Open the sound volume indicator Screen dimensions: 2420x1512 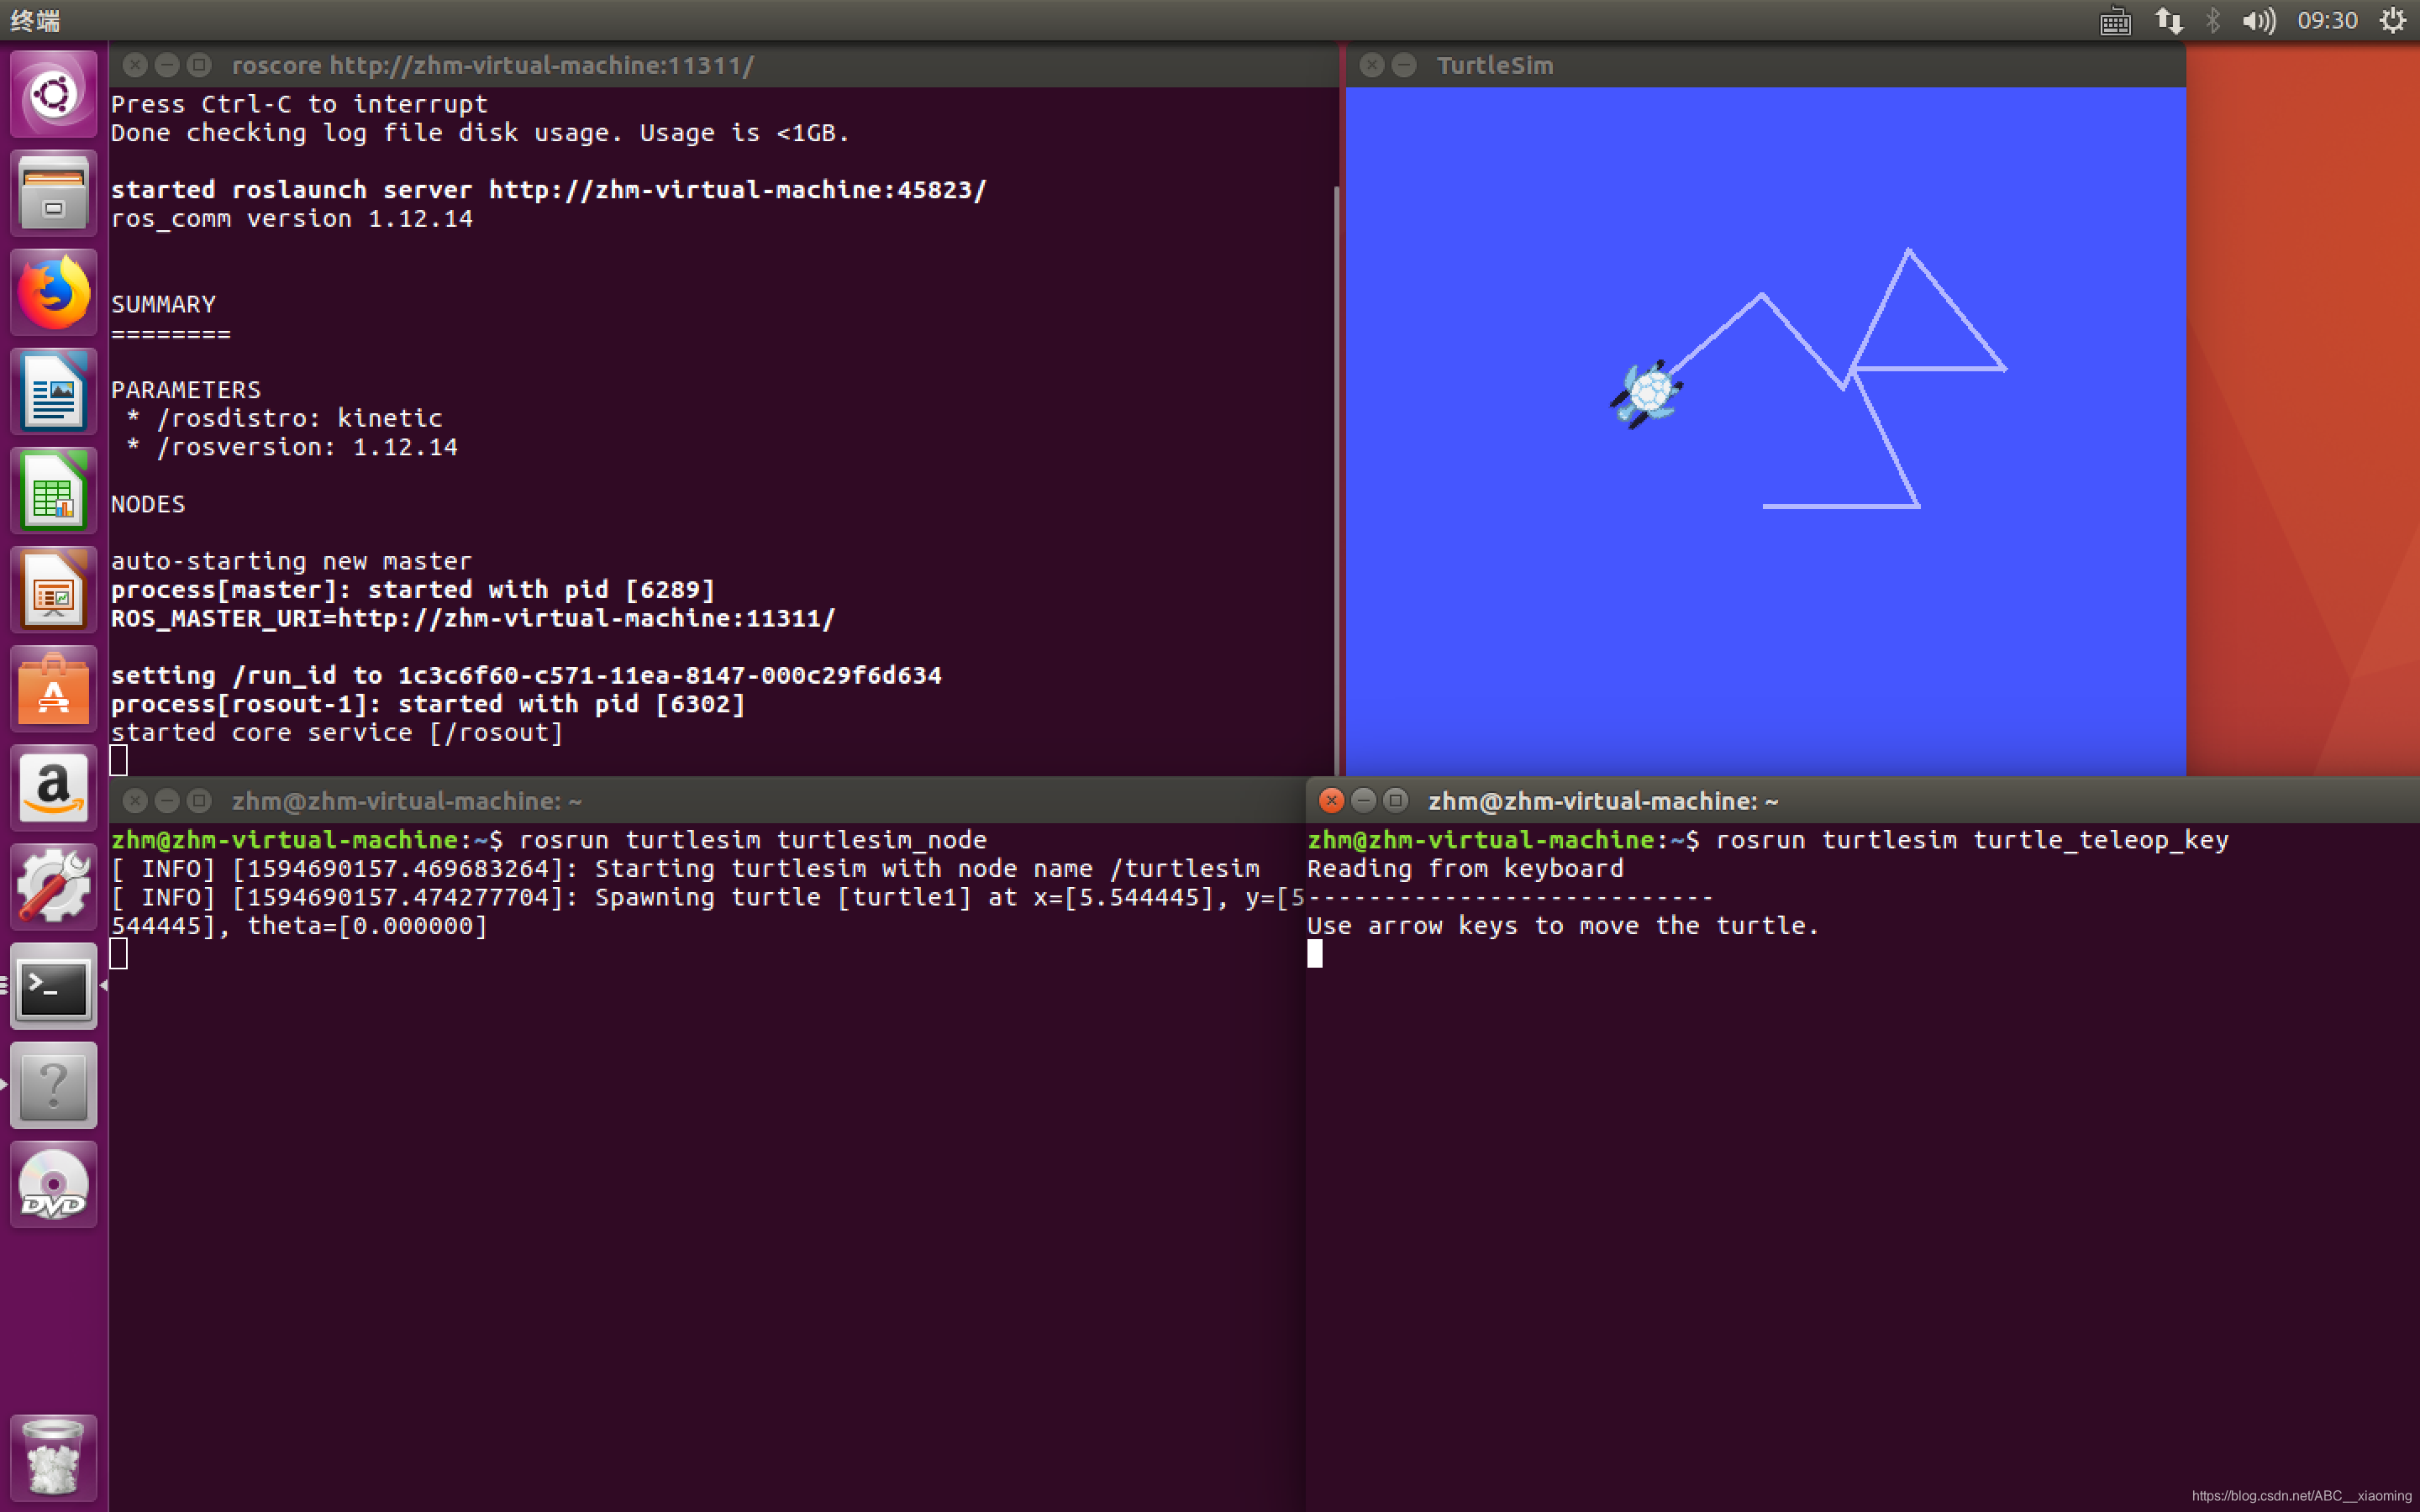pyautogui.click(x=2258, y=20)
